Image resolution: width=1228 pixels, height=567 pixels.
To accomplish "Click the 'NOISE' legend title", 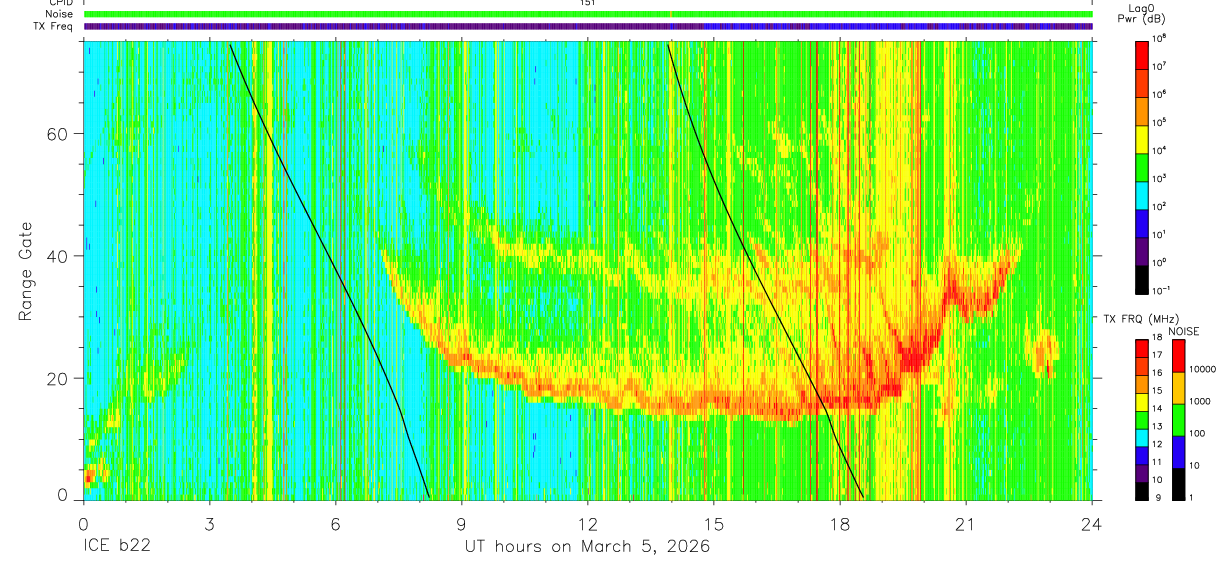I will pyautogui.click(x=1184, y=330).
